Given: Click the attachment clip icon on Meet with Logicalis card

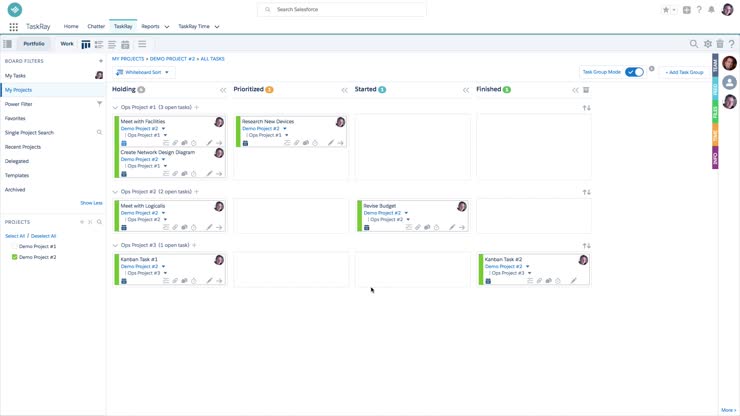Looking at the screenshot, I should (175, 227).
